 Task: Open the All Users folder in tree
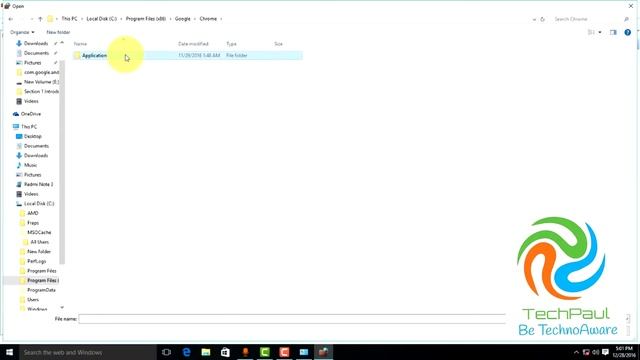39,242
